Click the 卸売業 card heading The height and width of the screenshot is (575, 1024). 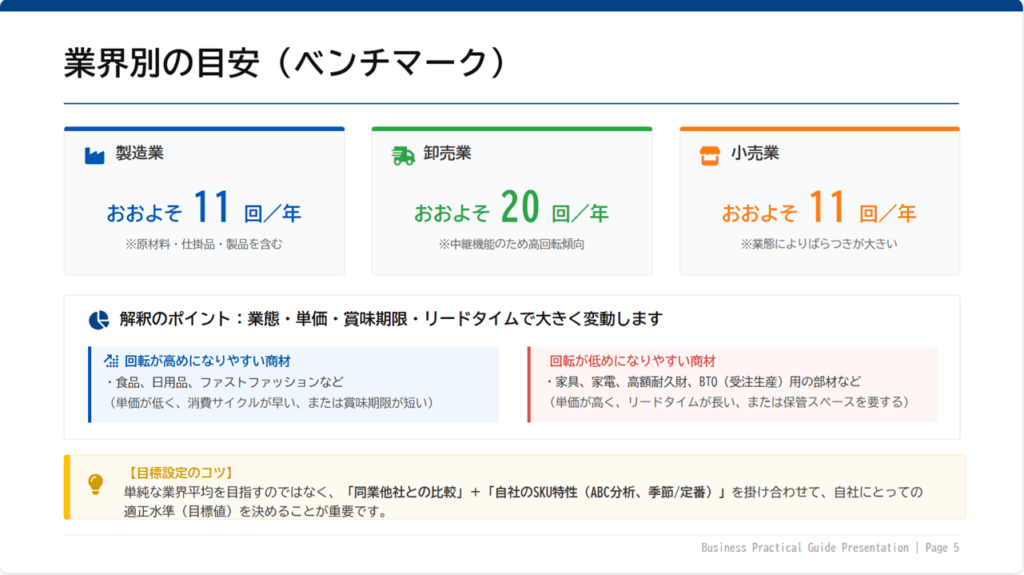point(447,153)
